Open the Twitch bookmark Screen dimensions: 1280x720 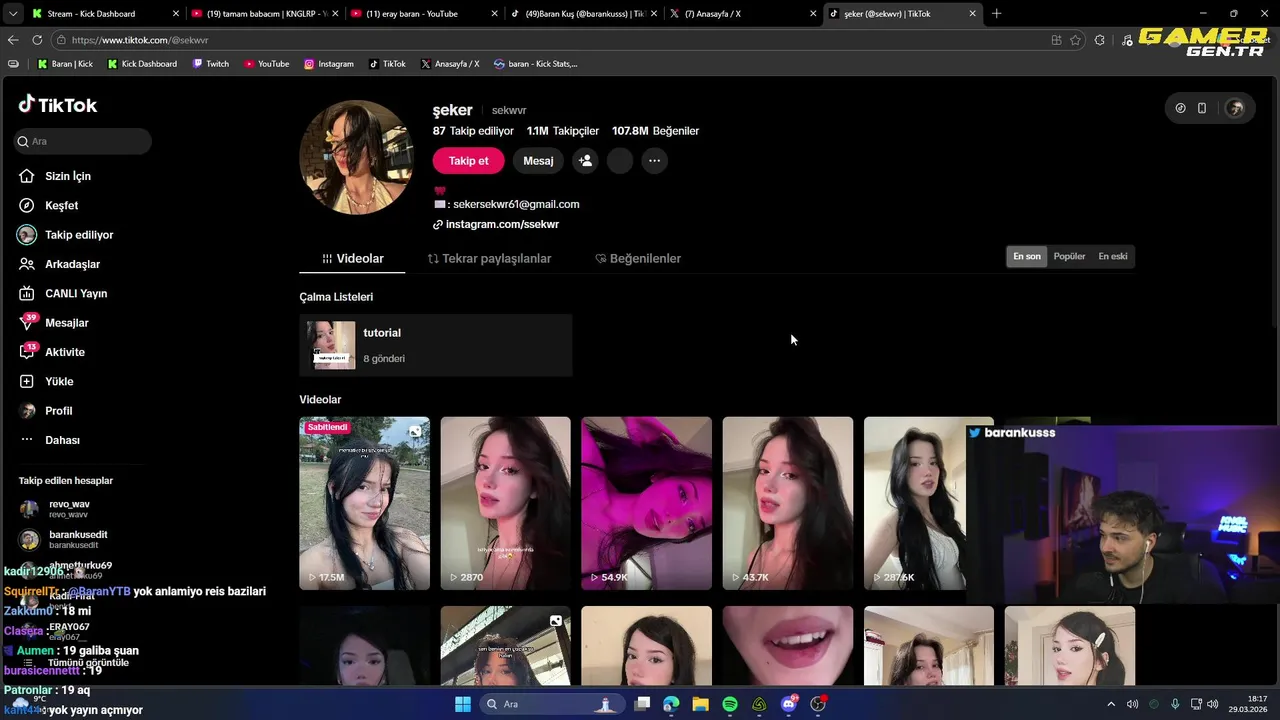click(210, 64)
